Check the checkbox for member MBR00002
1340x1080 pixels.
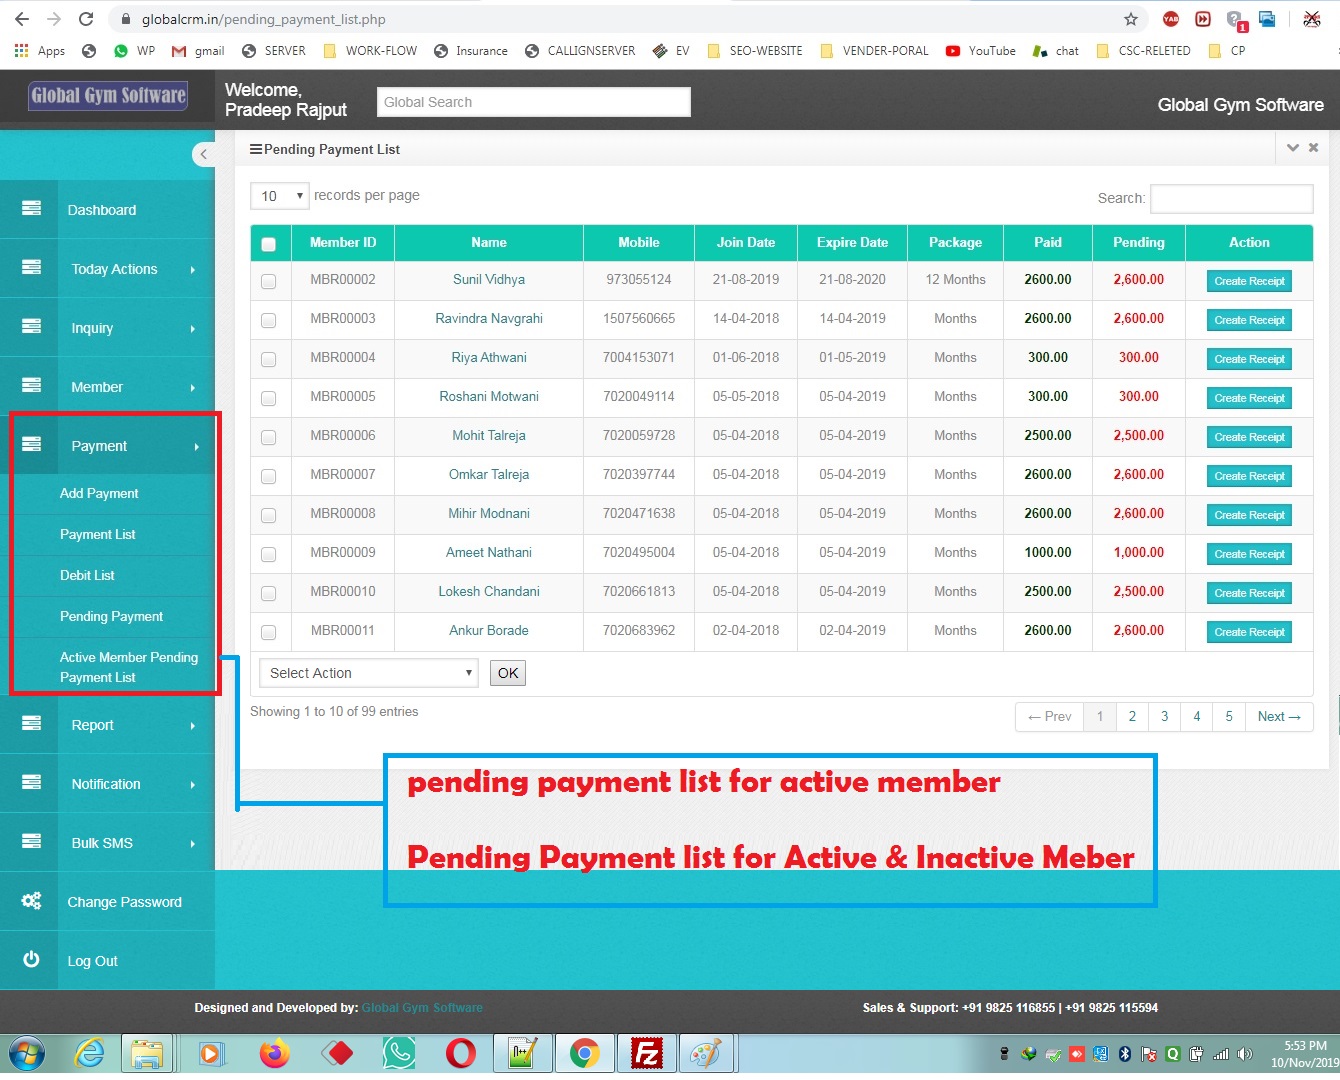click(x=269, y=280)
